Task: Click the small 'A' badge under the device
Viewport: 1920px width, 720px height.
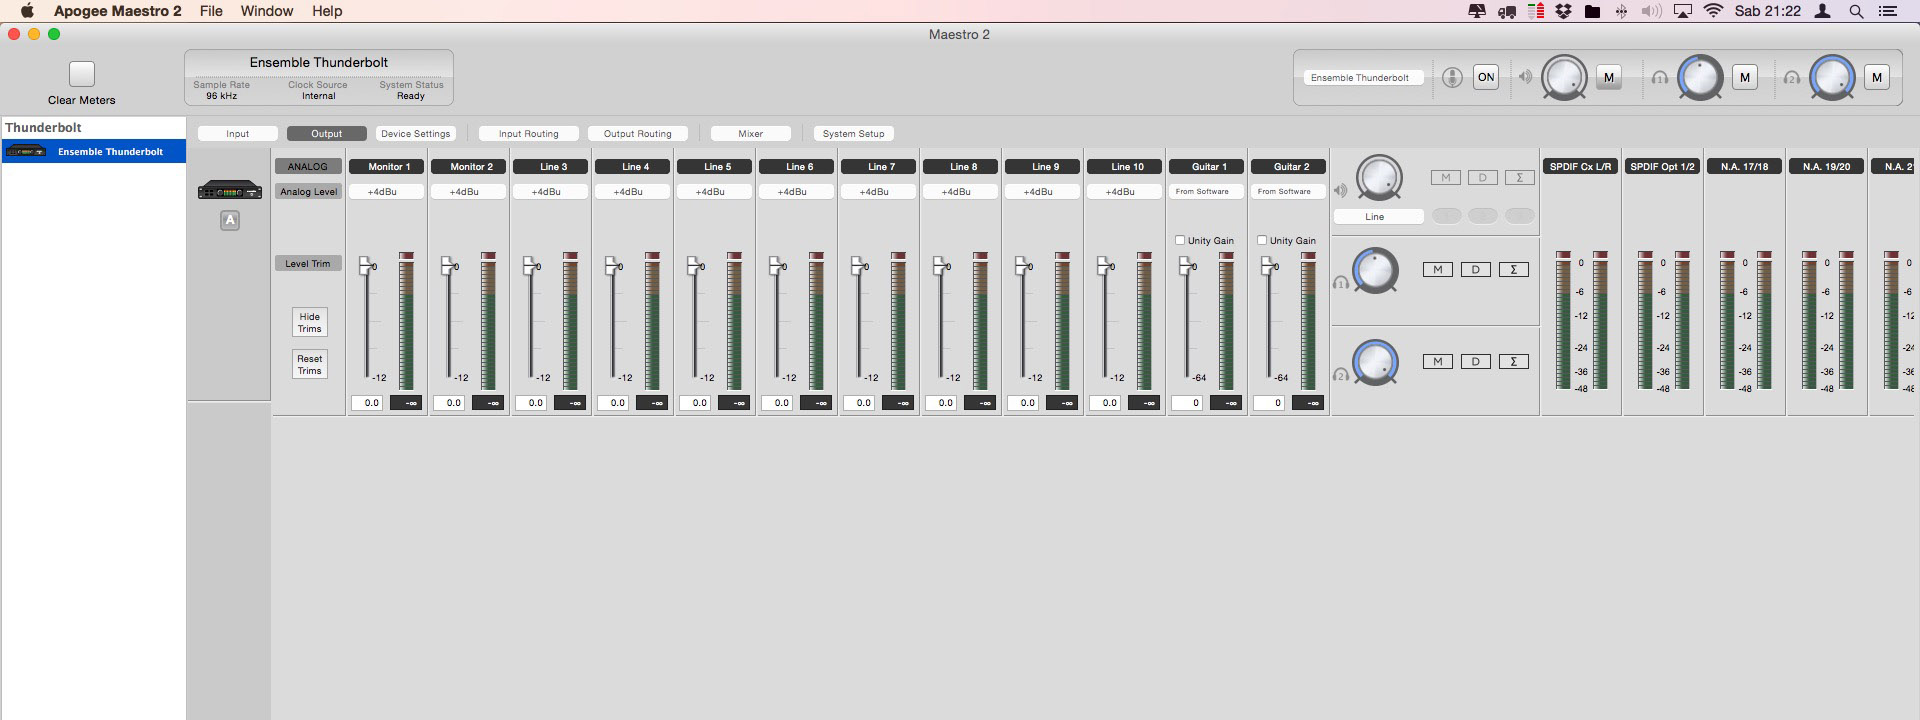Action: click(x=230, y=221)
